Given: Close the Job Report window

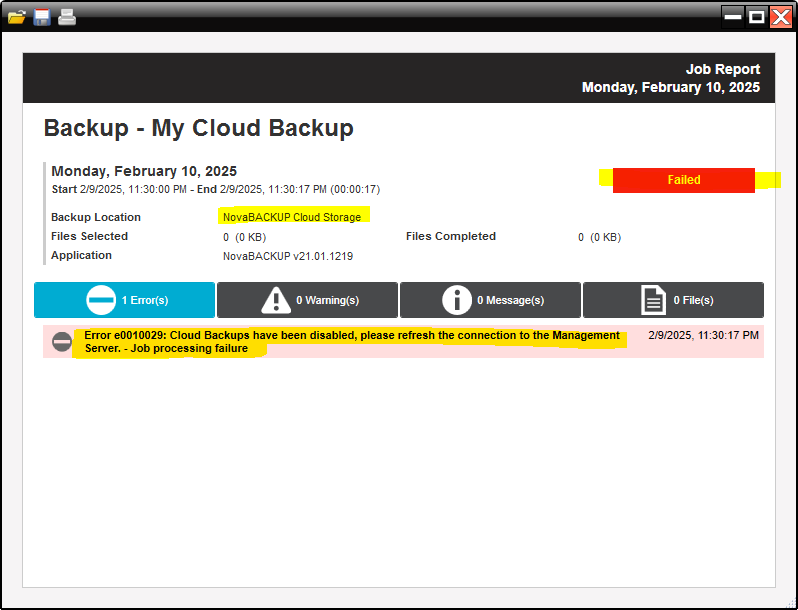Looking at the screenshot, I should coord(781,17).
